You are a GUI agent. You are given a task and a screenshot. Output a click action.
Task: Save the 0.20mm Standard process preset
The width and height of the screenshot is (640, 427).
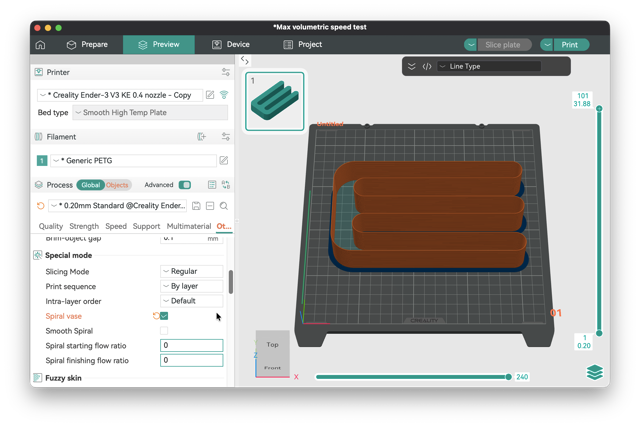196,206
